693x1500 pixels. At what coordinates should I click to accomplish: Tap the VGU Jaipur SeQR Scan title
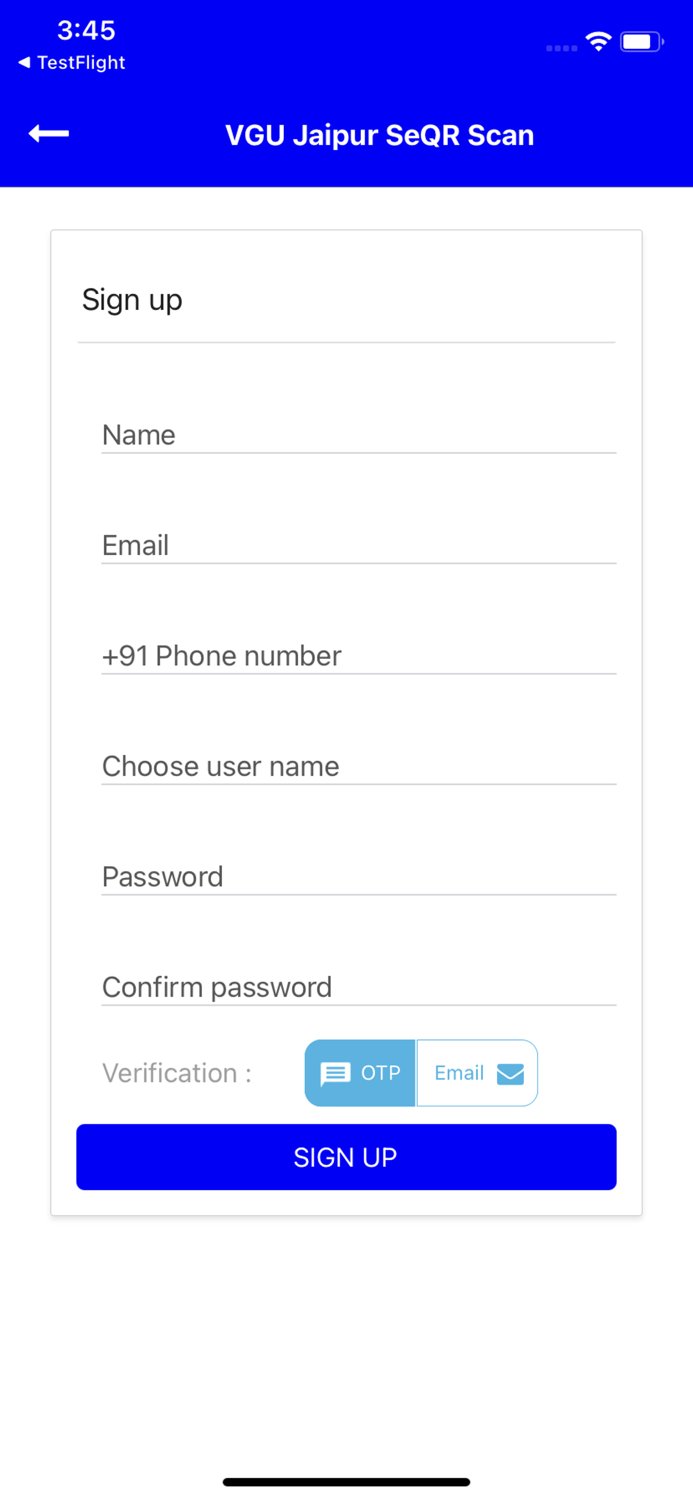(380, 135)
